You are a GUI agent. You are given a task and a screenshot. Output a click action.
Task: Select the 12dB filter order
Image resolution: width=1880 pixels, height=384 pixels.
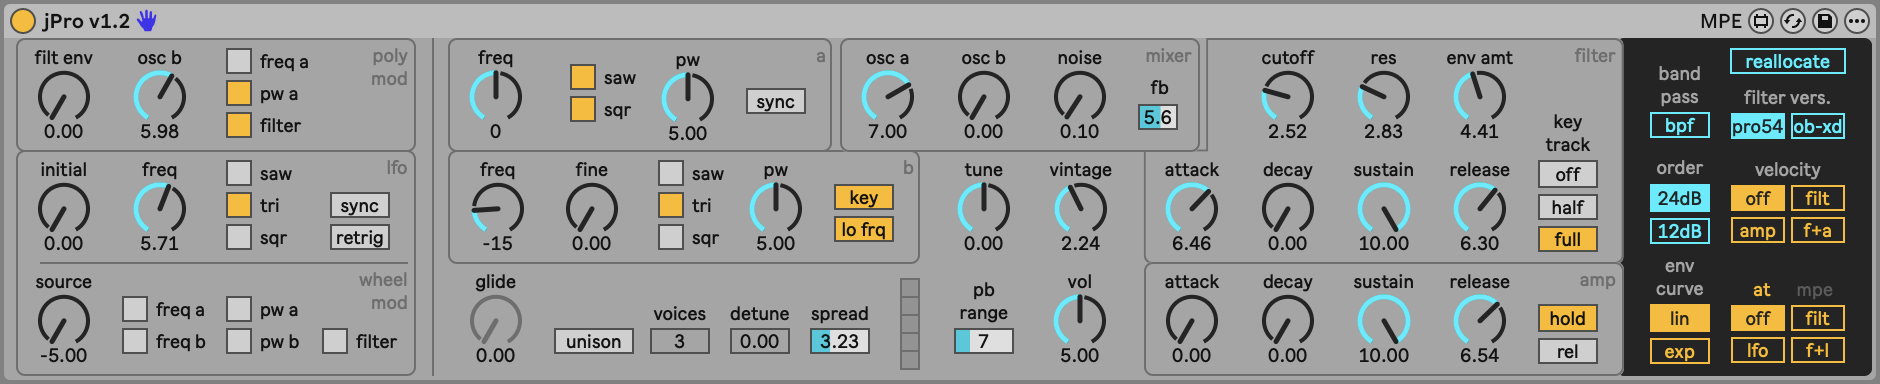click(x=1679, y=231)
